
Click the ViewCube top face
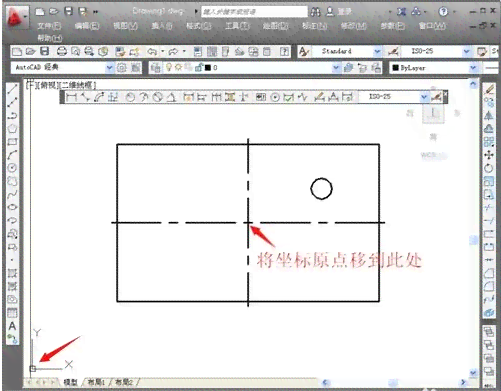(x=433, y=114)
